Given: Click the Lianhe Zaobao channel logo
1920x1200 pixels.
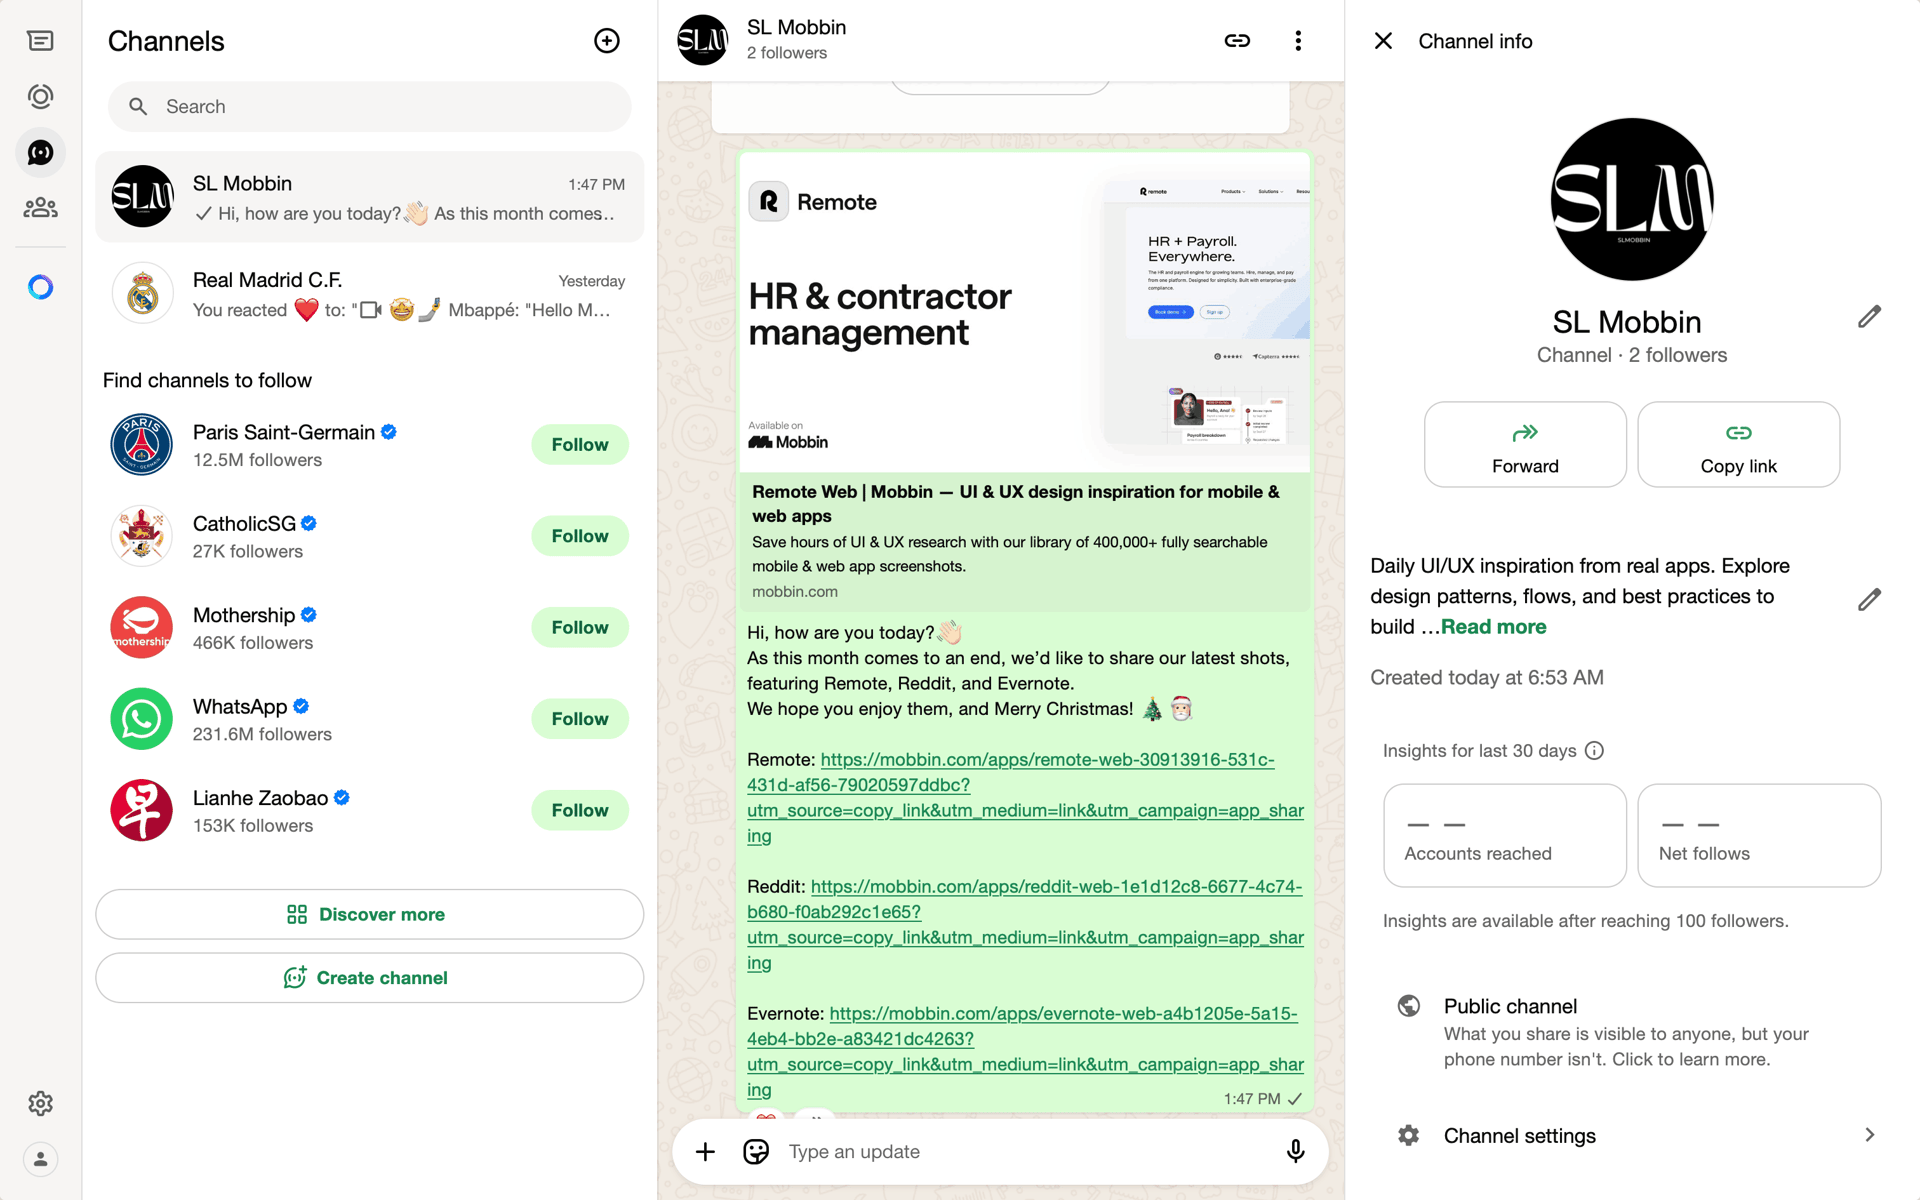Looking at the screenshot, I should tap(141, 811).
